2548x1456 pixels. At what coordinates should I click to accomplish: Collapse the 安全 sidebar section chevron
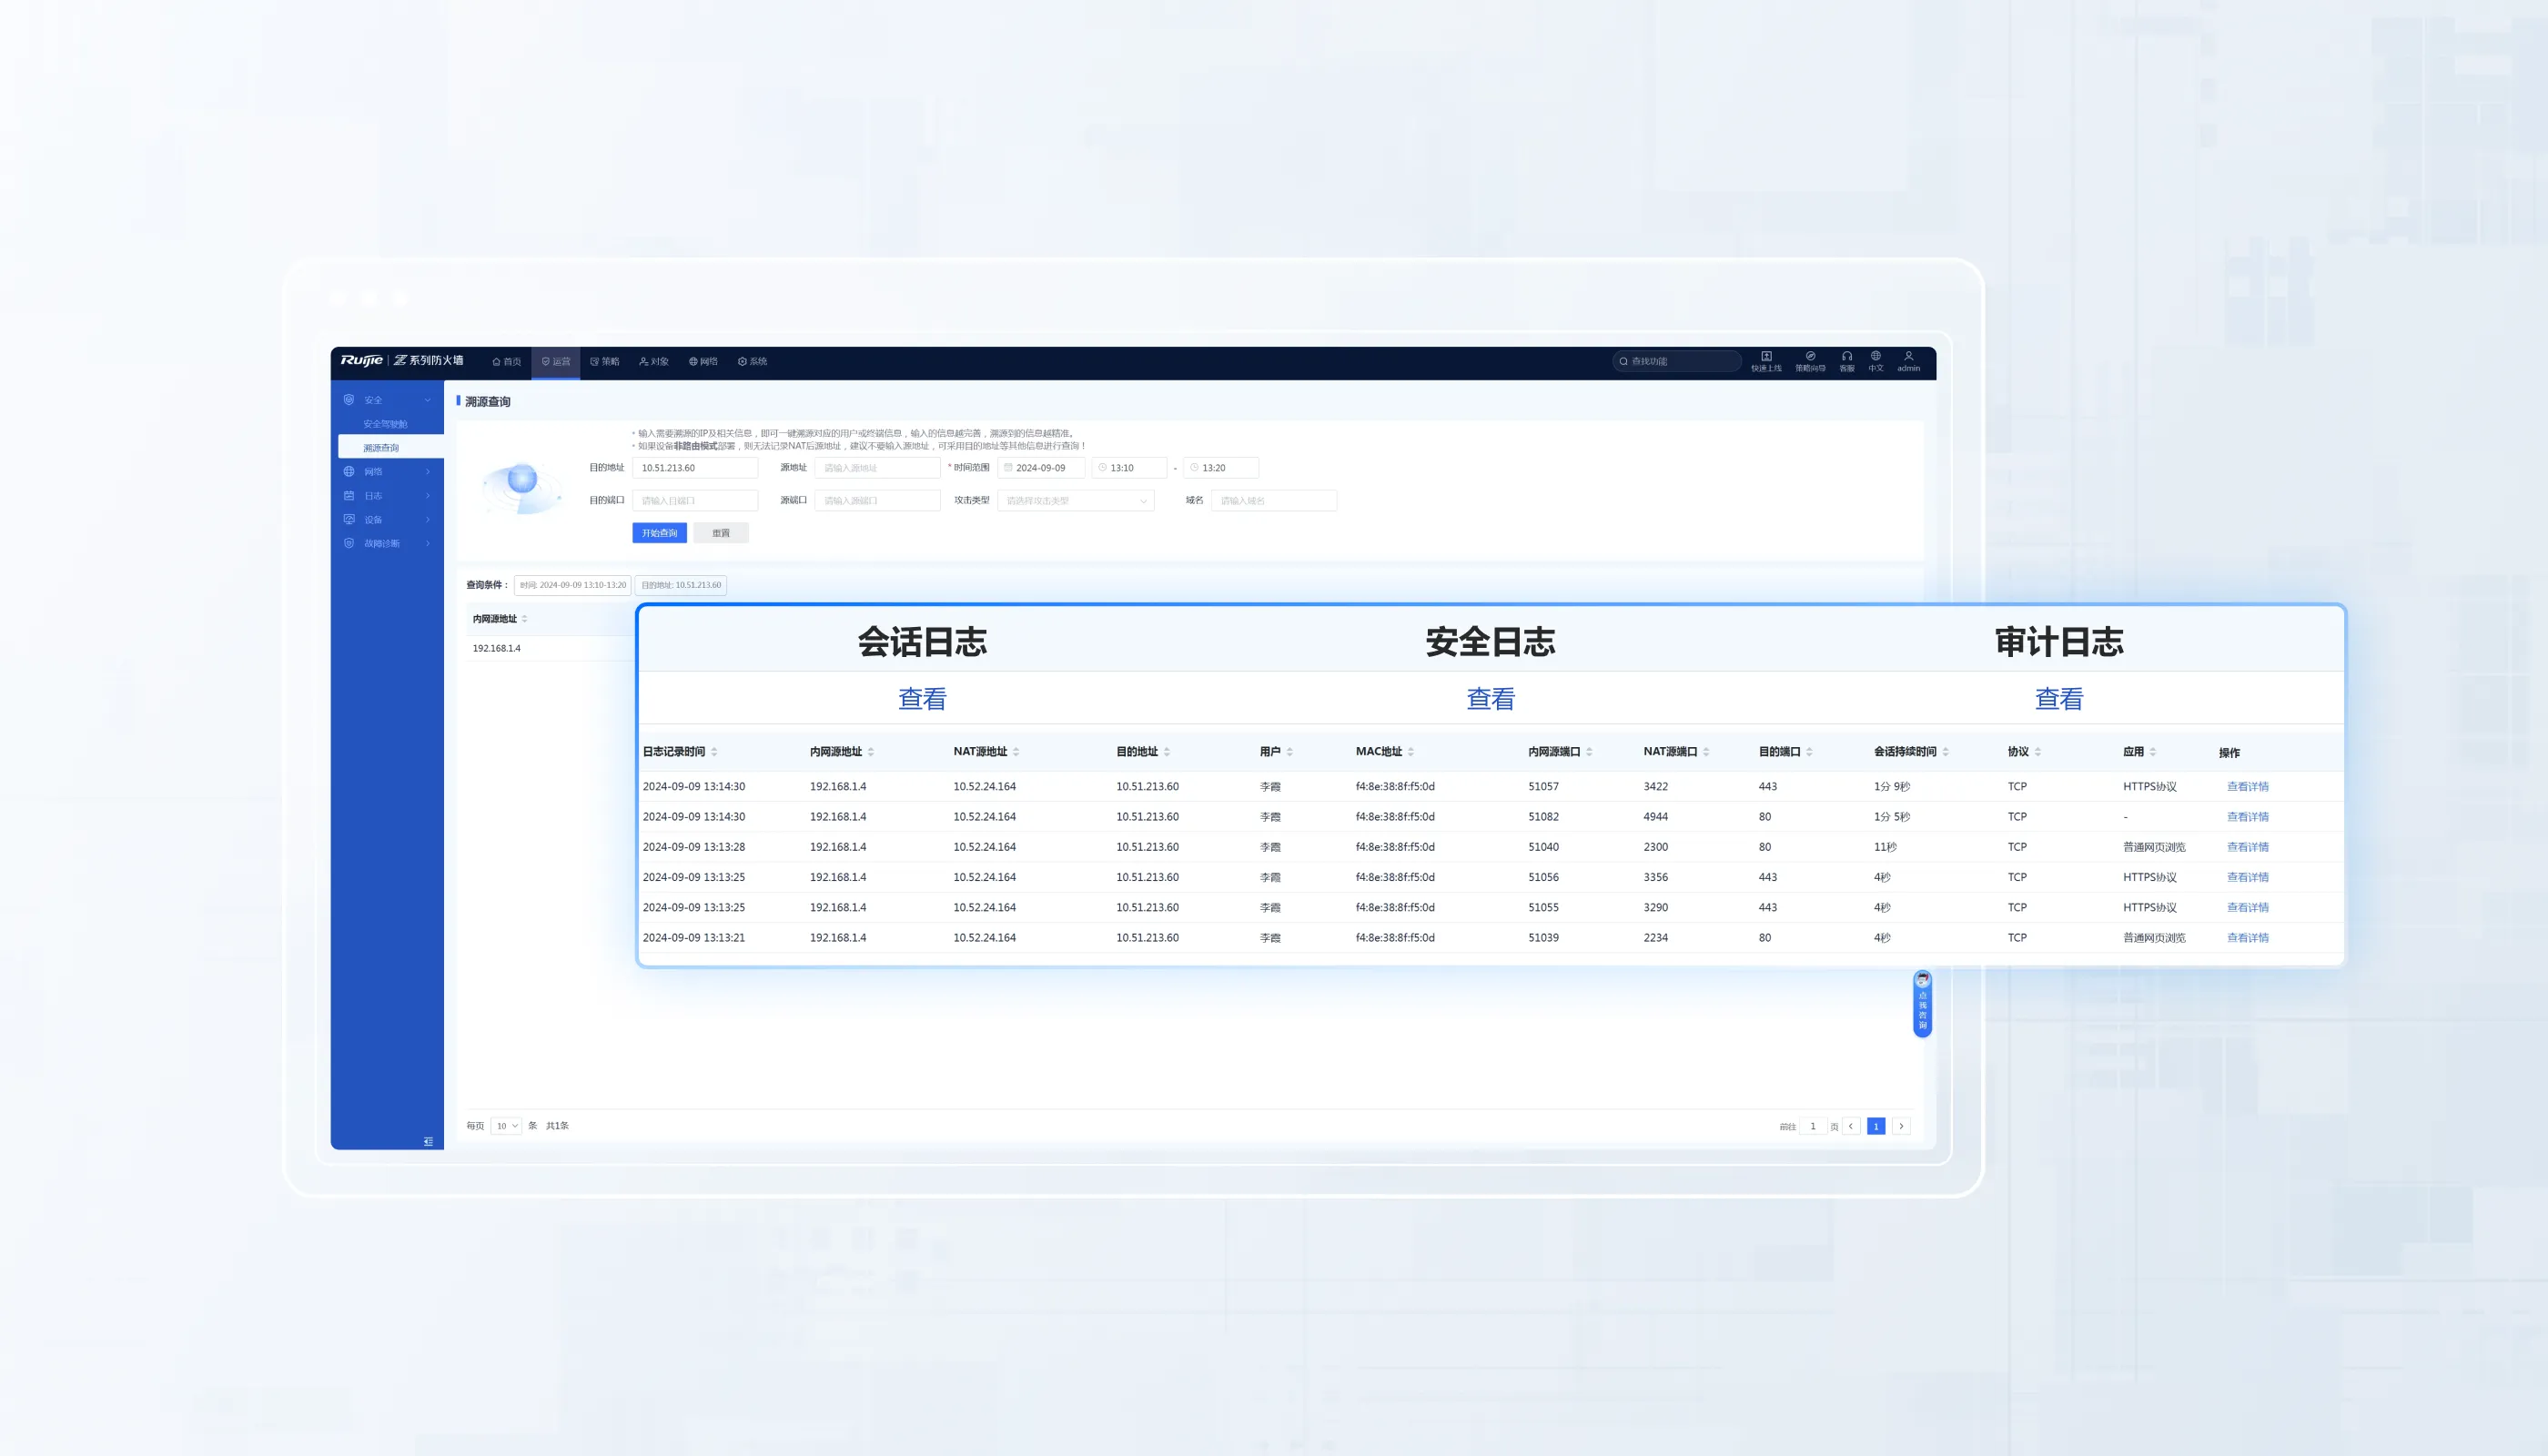[x=428, y=400]
